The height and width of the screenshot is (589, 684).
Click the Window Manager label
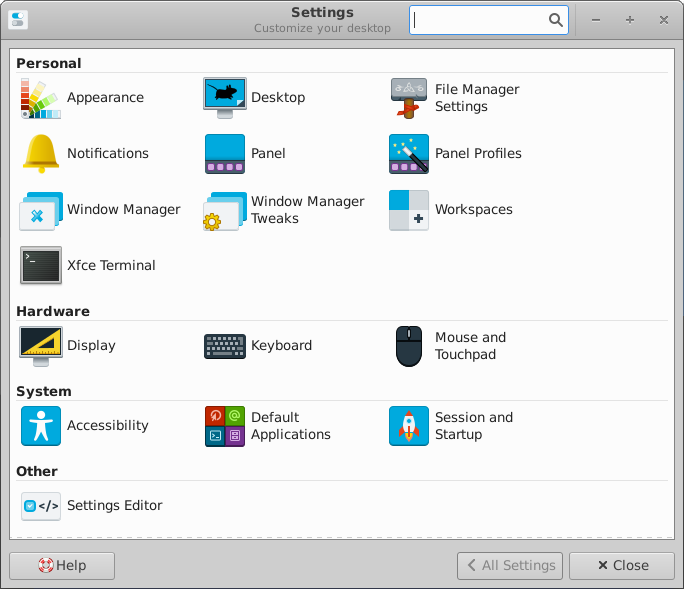tap(123, 210)
